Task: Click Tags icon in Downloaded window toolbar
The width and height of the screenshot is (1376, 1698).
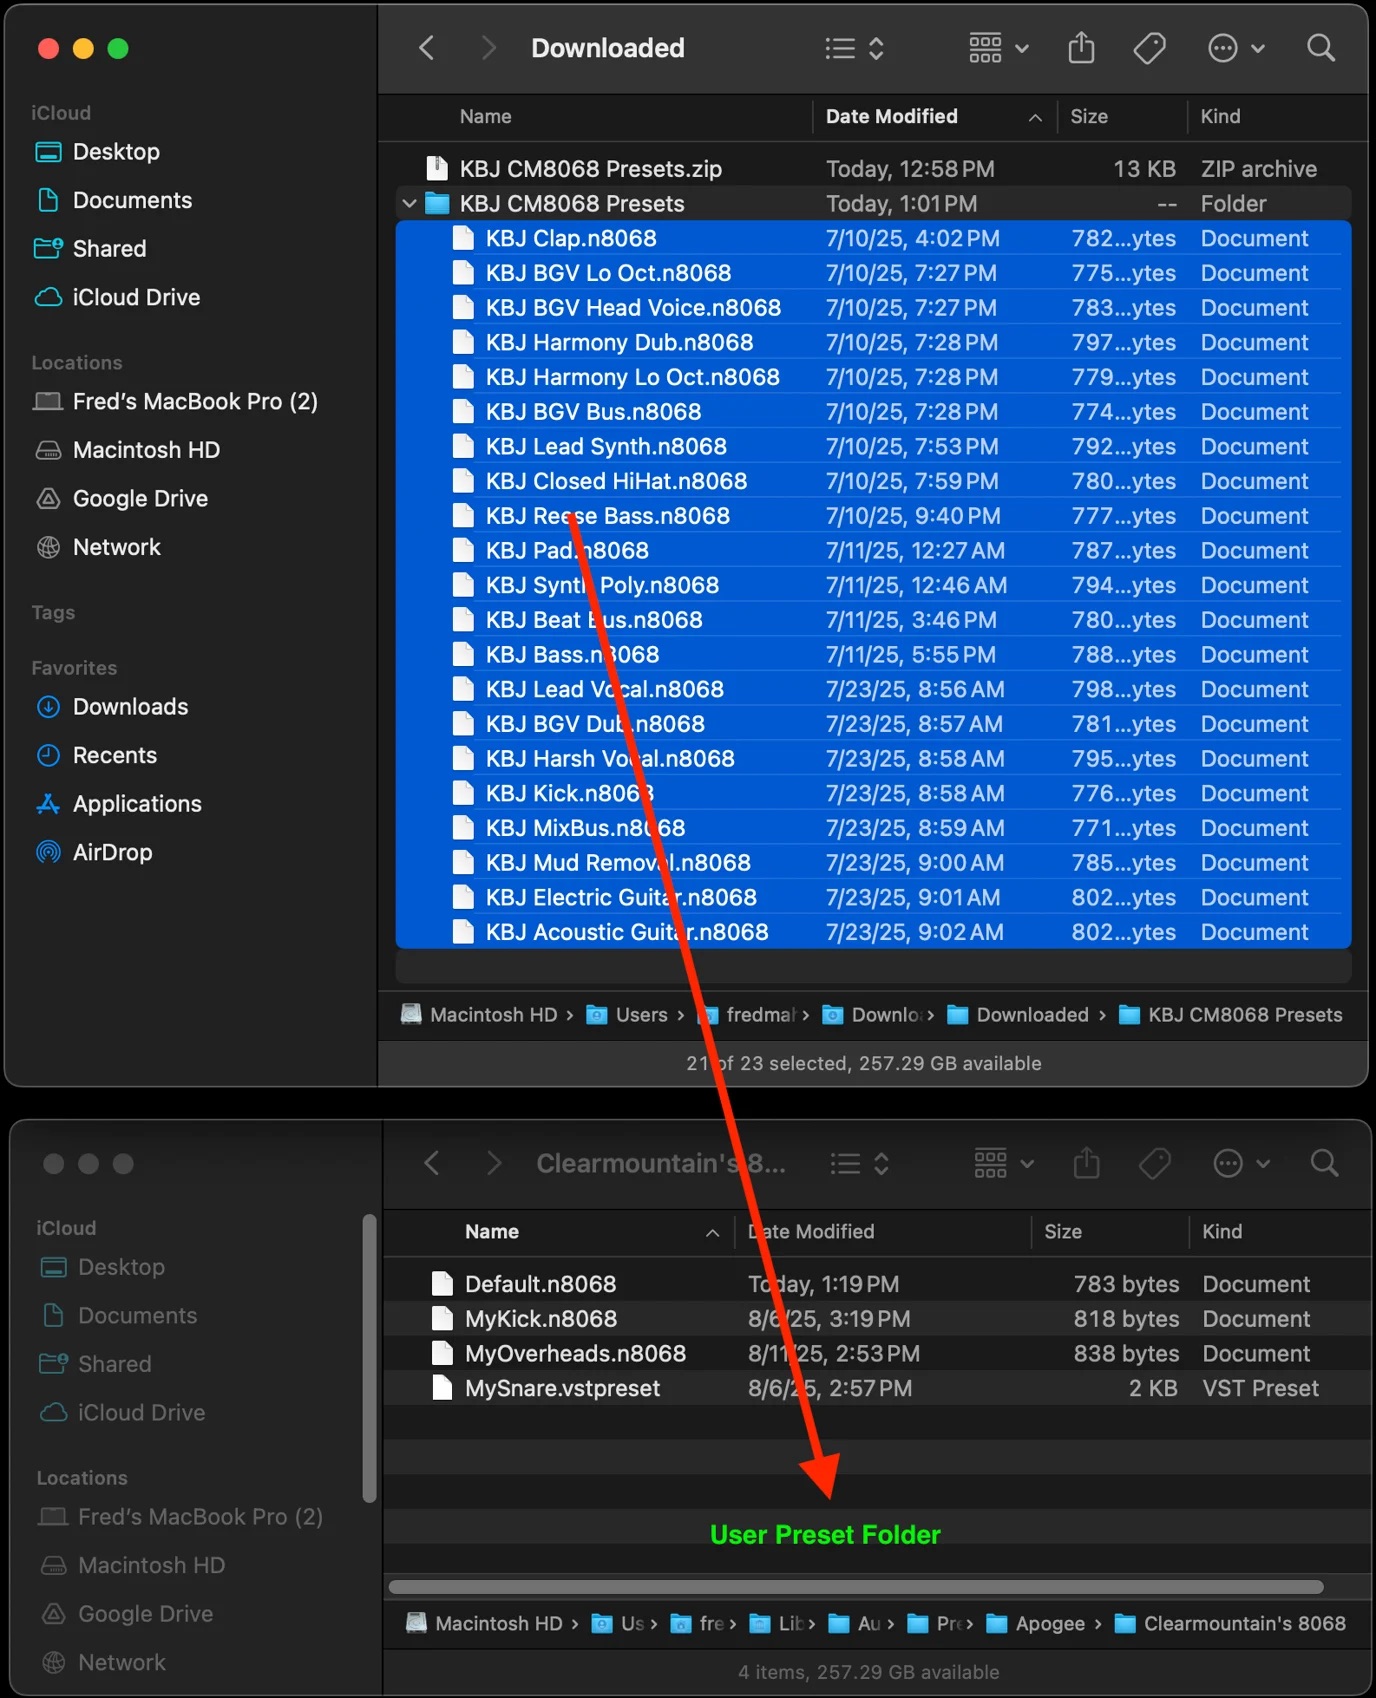Action: [x=1149, y=48]
